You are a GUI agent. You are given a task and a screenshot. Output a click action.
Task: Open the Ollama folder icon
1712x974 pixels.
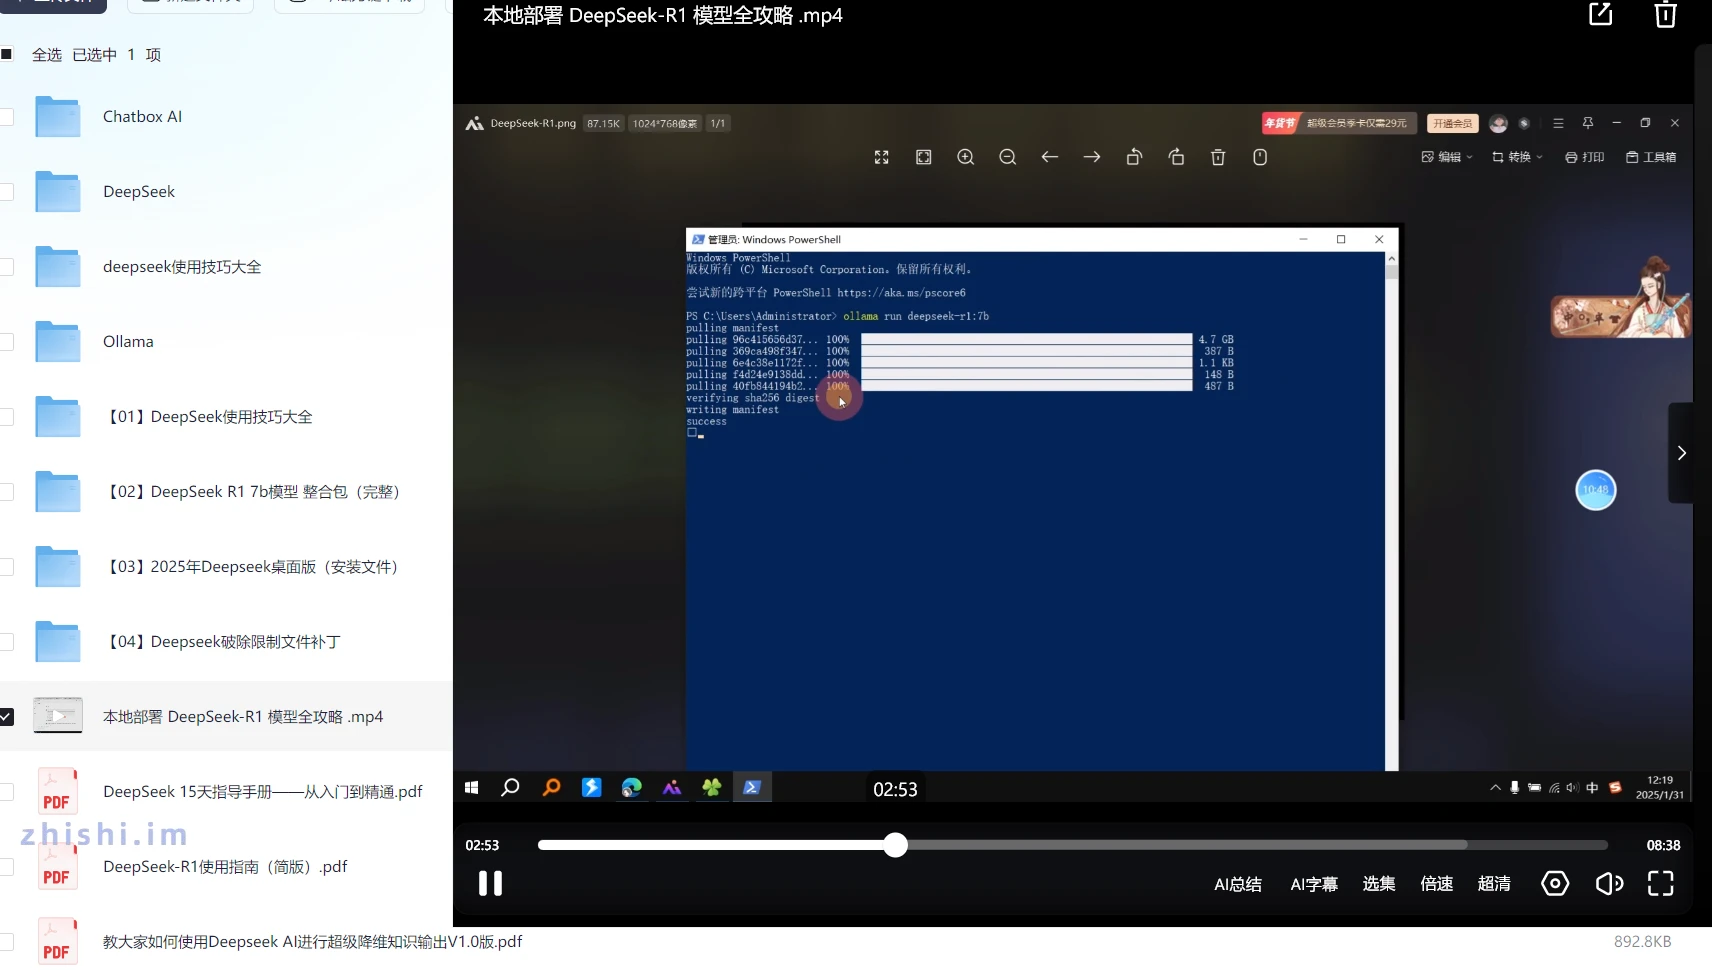point(58,342)
